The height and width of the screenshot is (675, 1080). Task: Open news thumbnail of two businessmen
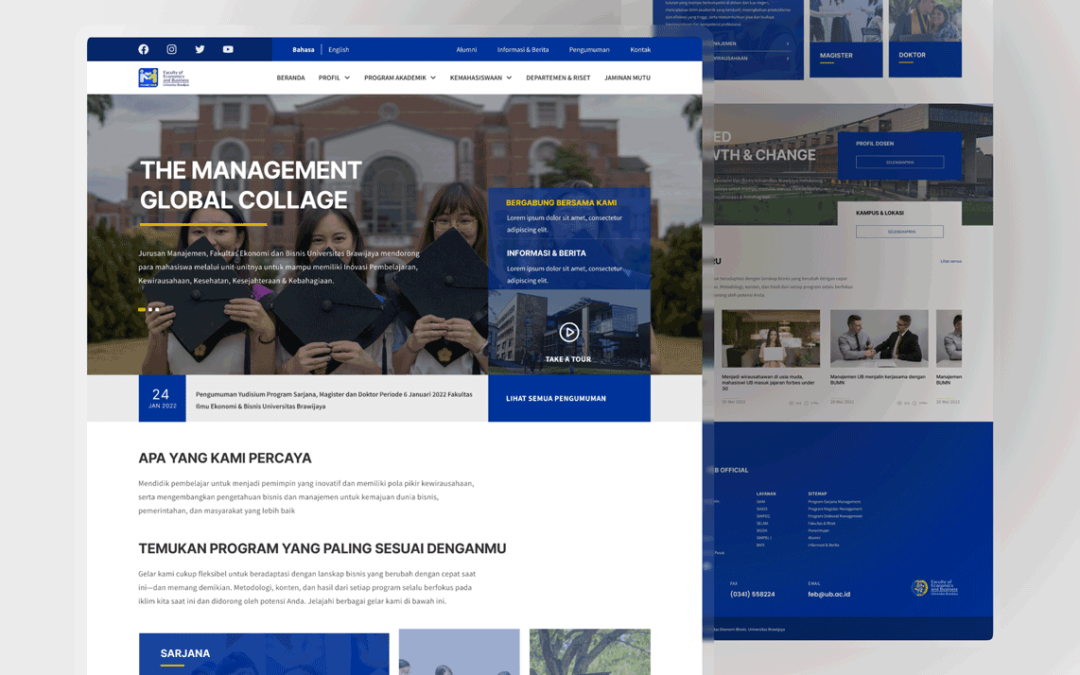(879, 338)
